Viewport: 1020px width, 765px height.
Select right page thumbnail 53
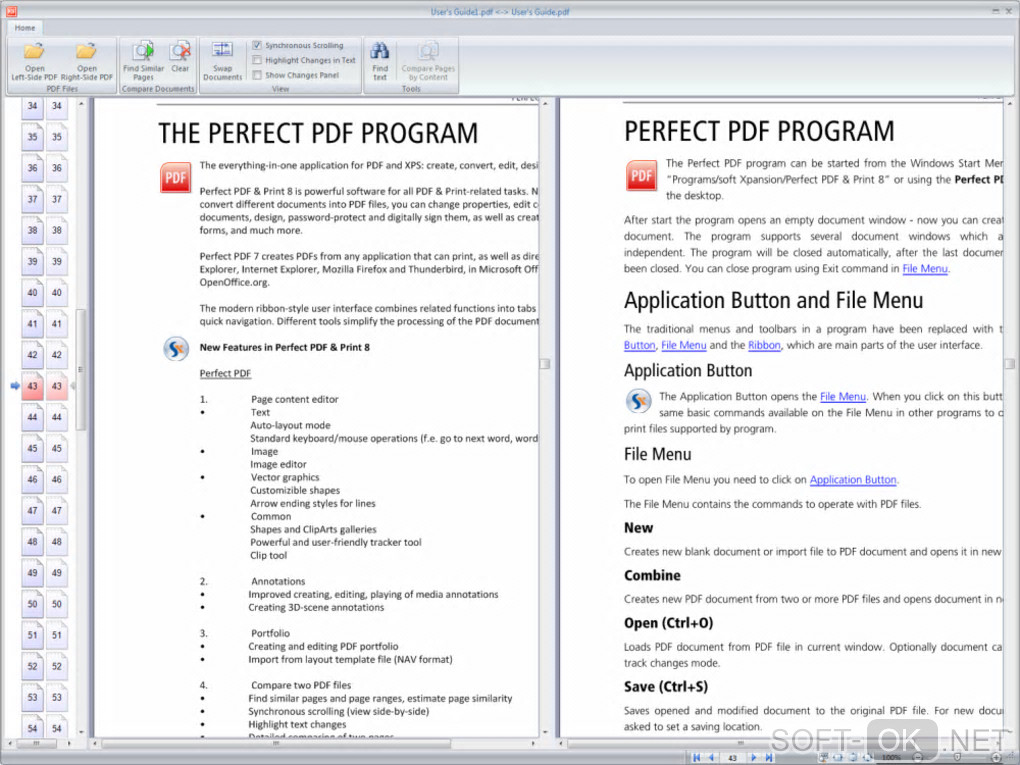coord(57,697)
